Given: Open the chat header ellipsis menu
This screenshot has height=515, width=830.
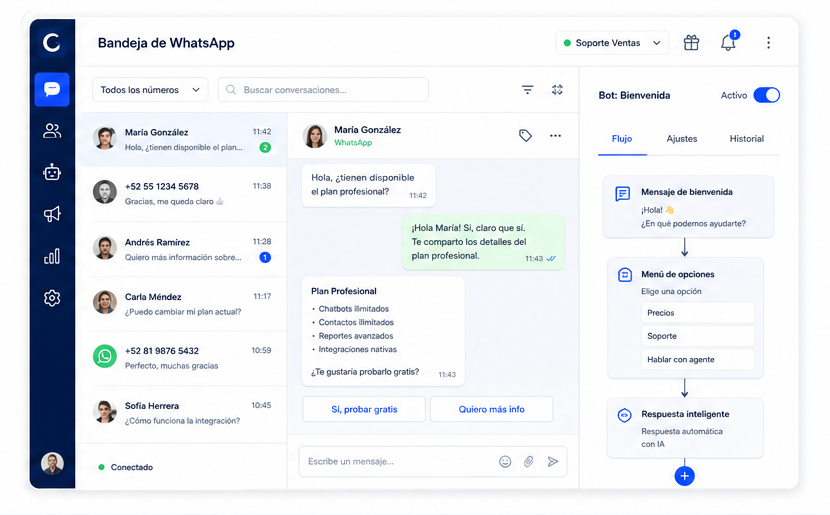Looking at the screenshot, I should click(555, 135).
